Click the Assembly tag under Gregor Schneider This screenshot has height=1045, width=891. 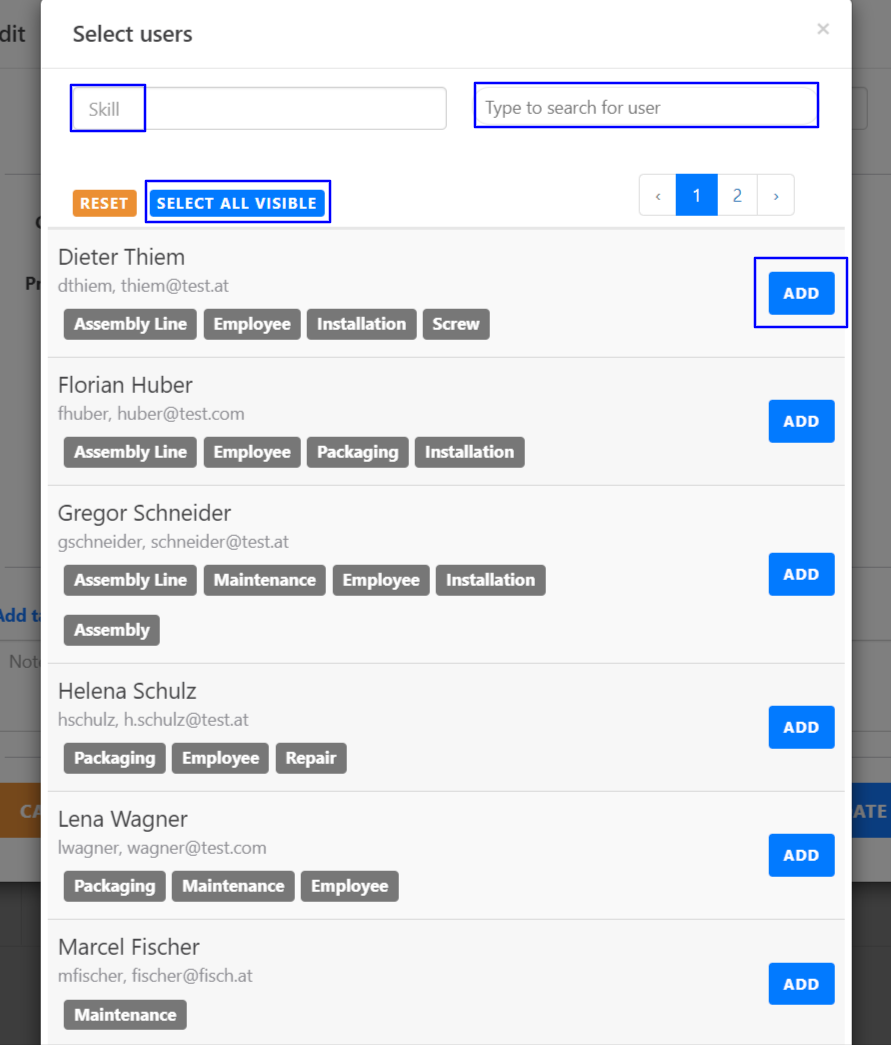point(111,630)
